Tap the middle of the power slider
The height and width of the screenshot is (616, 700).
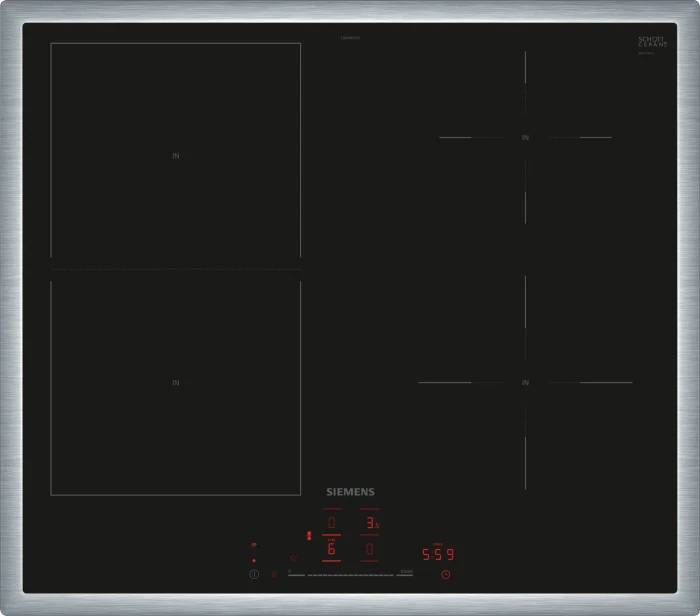coord(350,575)
